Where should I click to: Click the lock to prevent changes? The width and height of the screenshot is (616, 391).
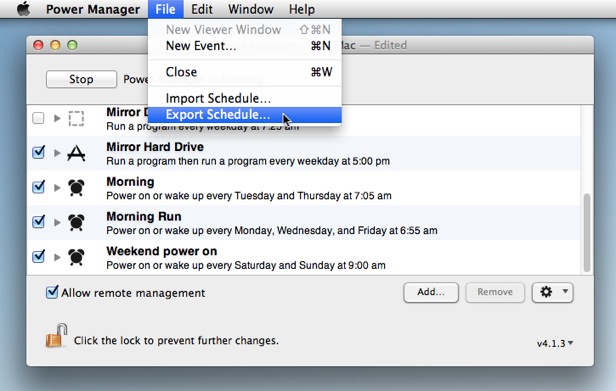point(57,336)
